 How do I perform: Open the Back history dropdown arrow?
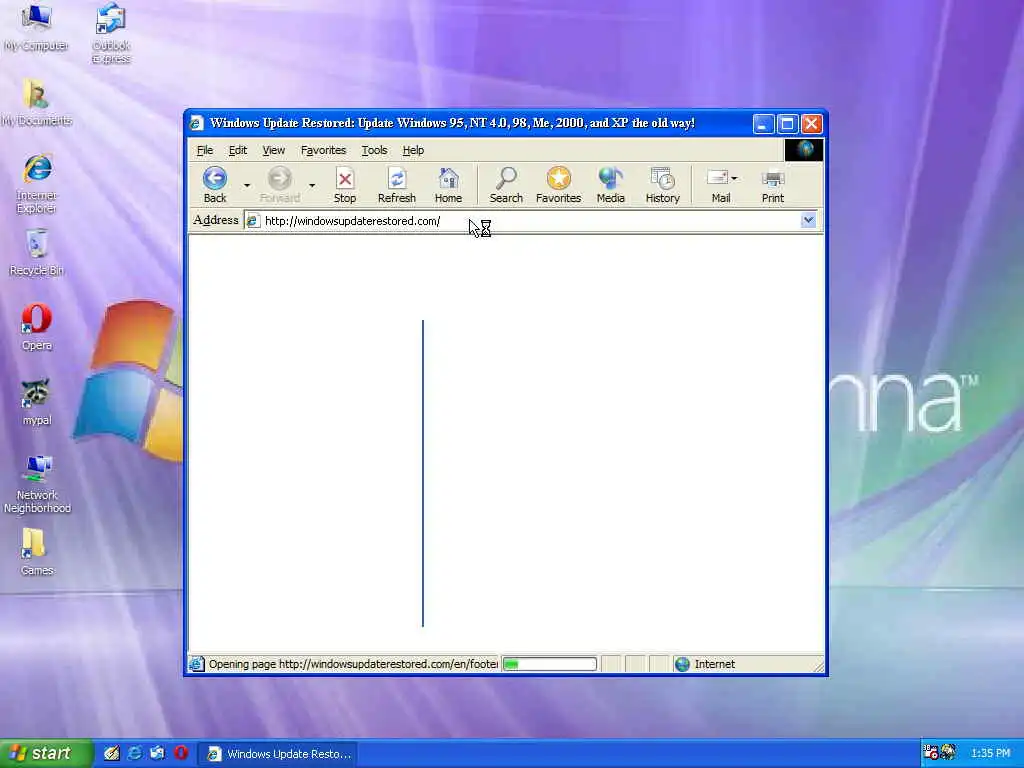coord(247,185)
